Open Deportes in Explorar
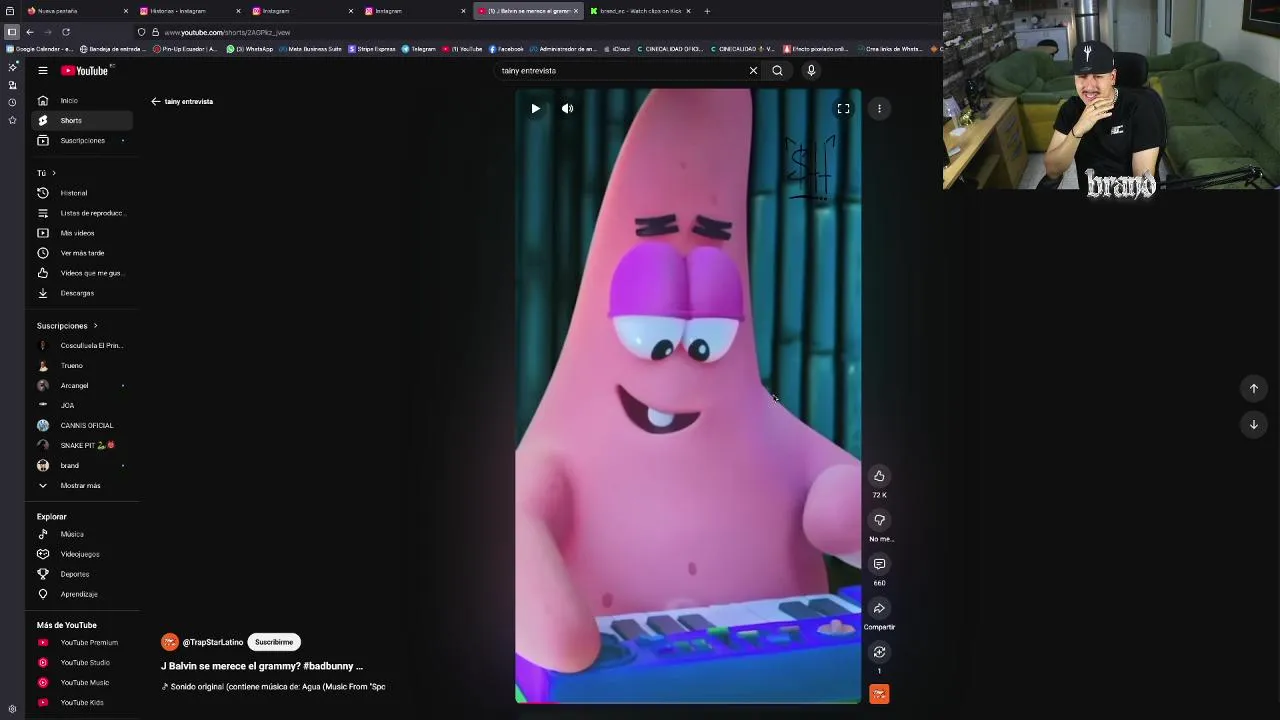This screenshot has height=720, width=1280. pos(80,574)
